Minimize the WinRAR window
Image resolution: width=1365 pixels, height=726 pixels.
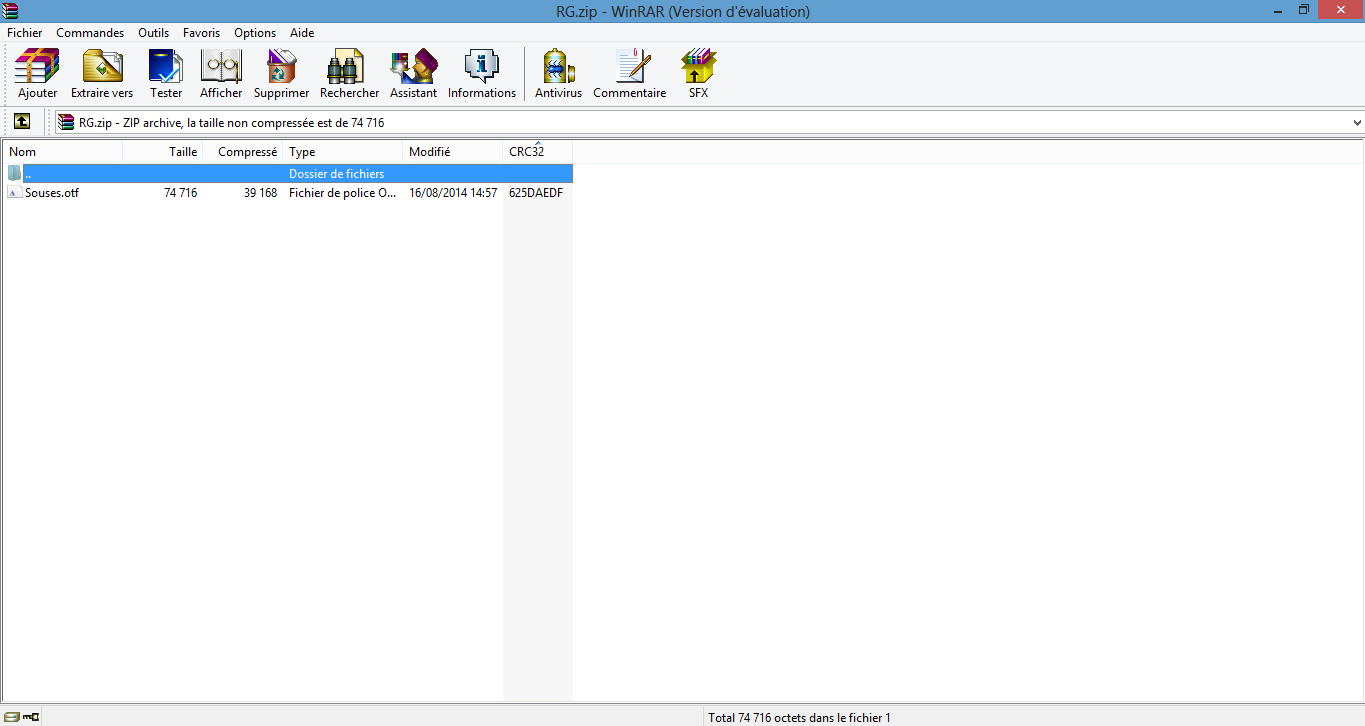click(x=1280, y=10)
